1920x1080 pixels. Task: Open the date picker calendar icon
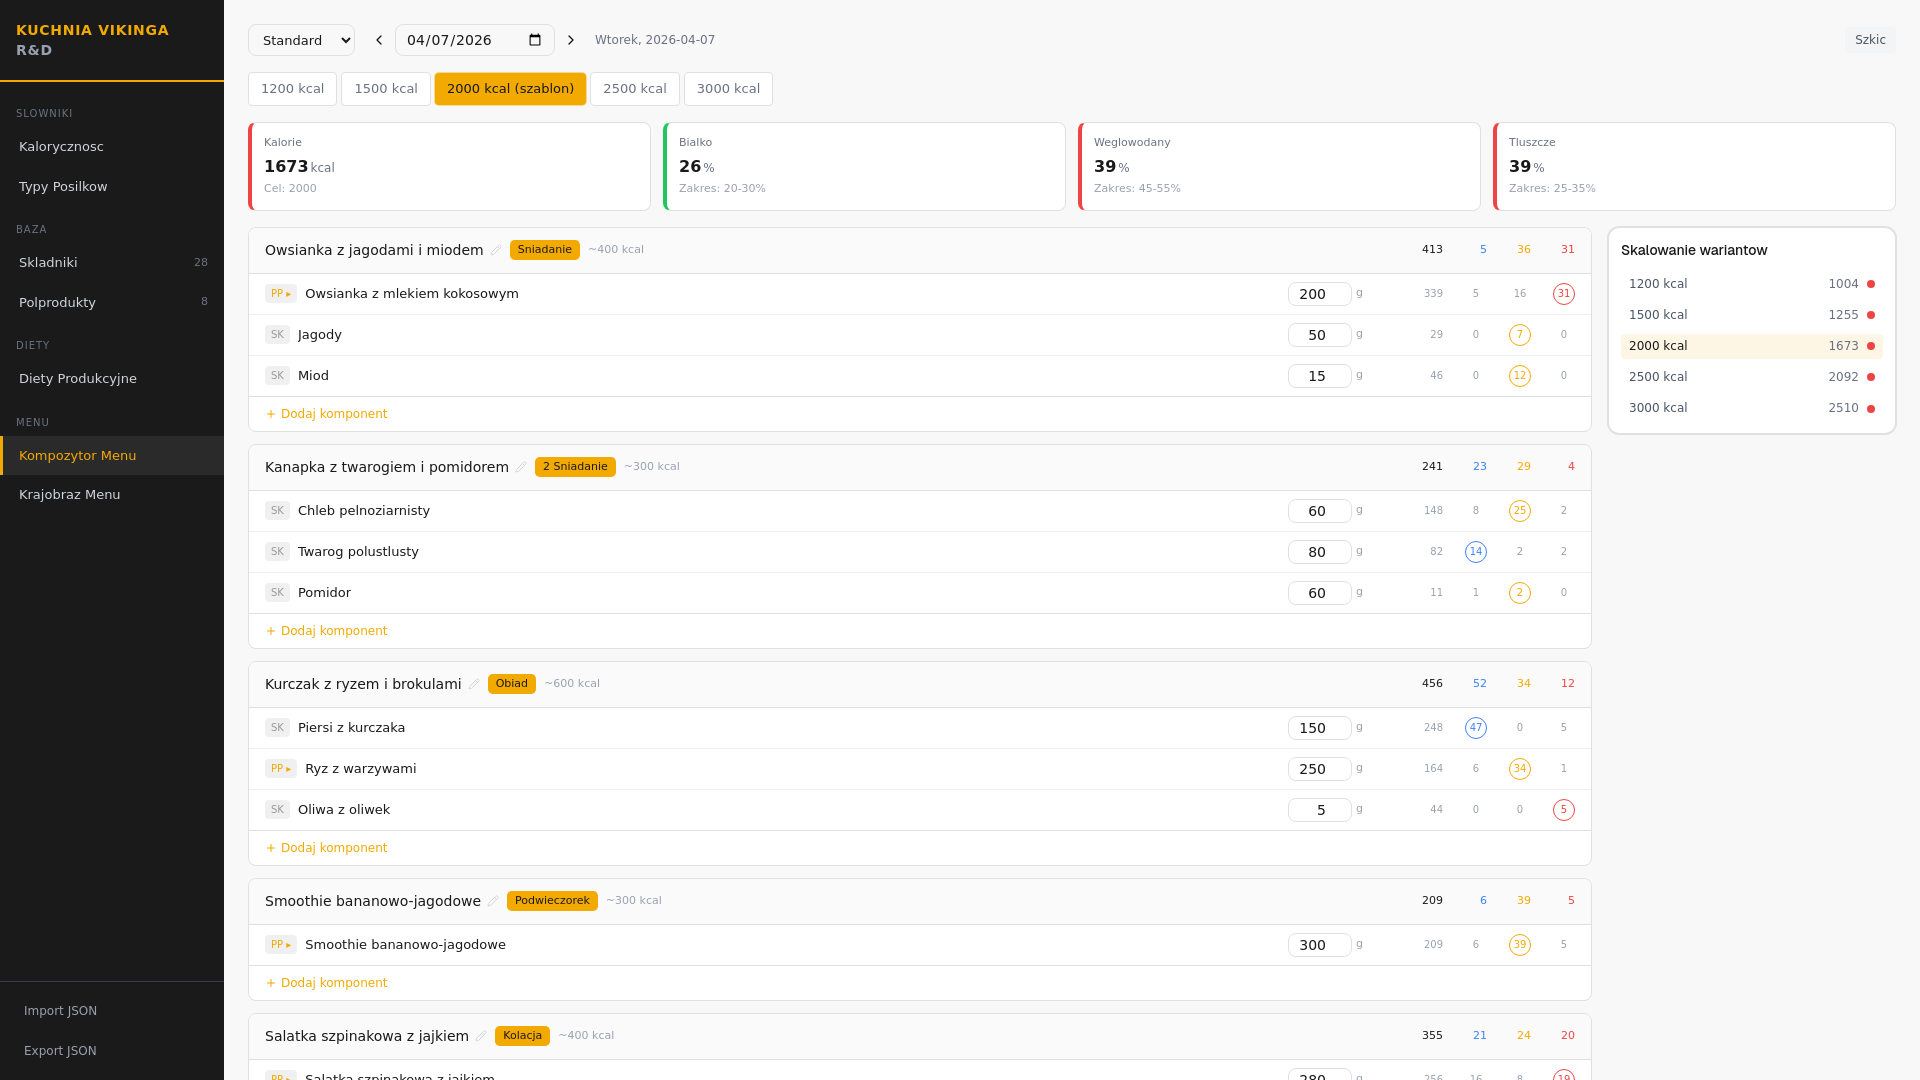(x=535, y=40)
